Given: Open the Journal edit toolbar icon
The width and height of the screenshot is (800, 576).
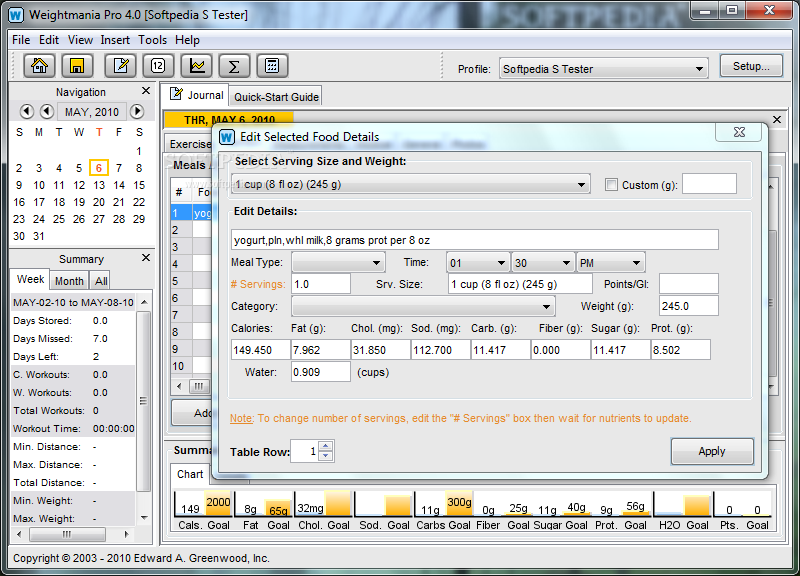Looking at the screenshot, I should pos(121,66).
